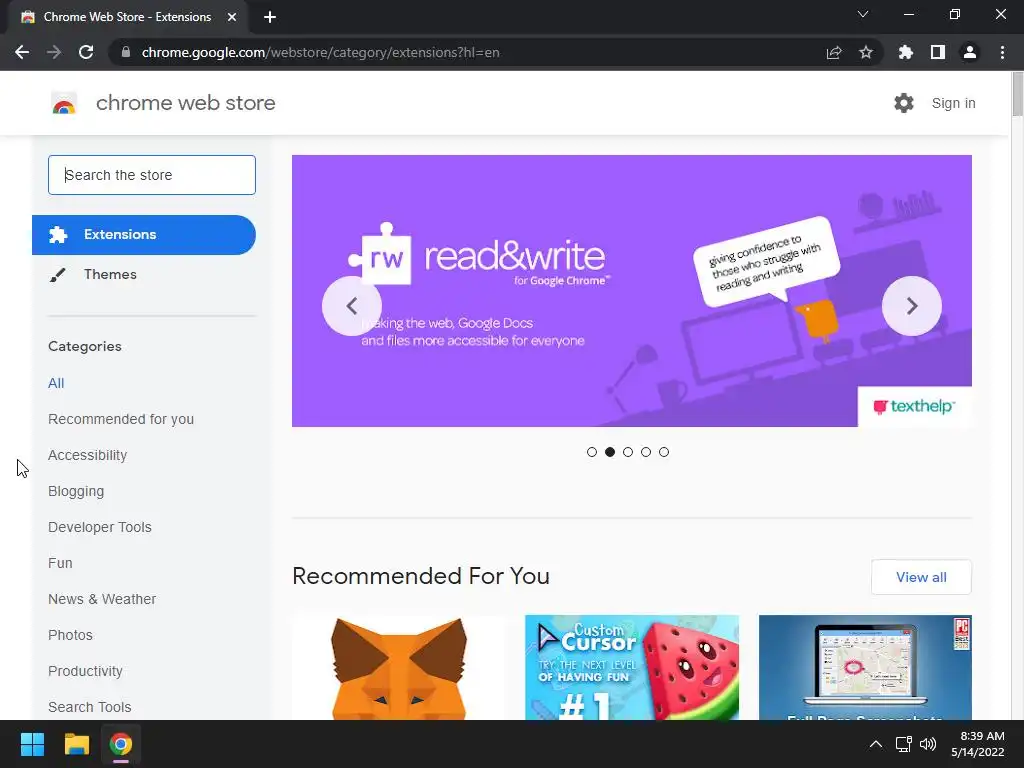Click the page vertical scrollbar thumb
This screenshot has width=1024, height=768.
coord(1017,95)
